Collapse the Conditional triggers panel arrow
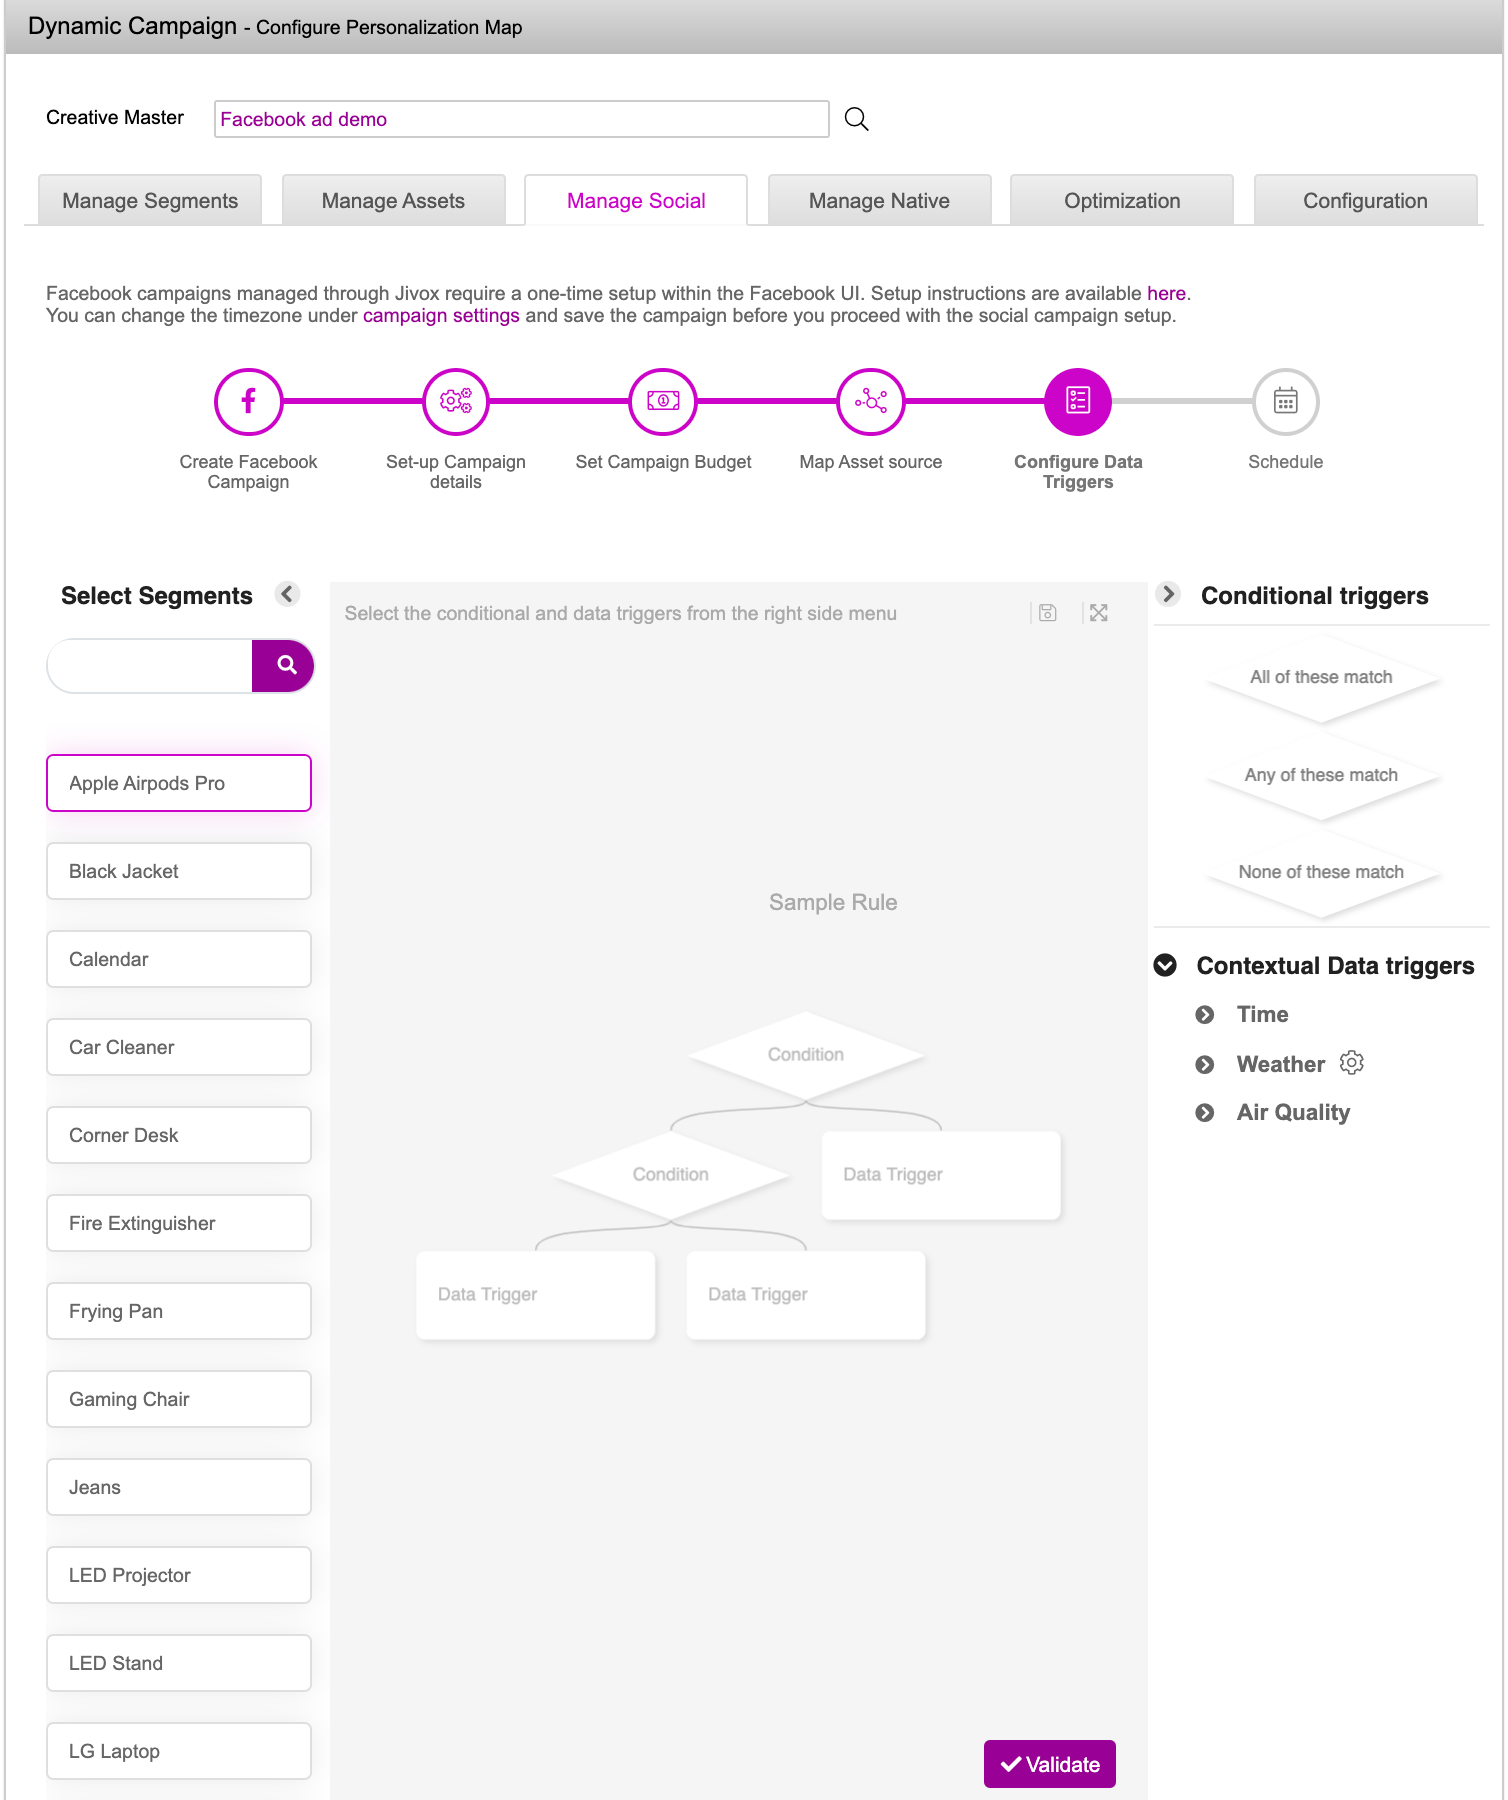Screen dimensions: 1508x1800 click(x=1167, y=594)
